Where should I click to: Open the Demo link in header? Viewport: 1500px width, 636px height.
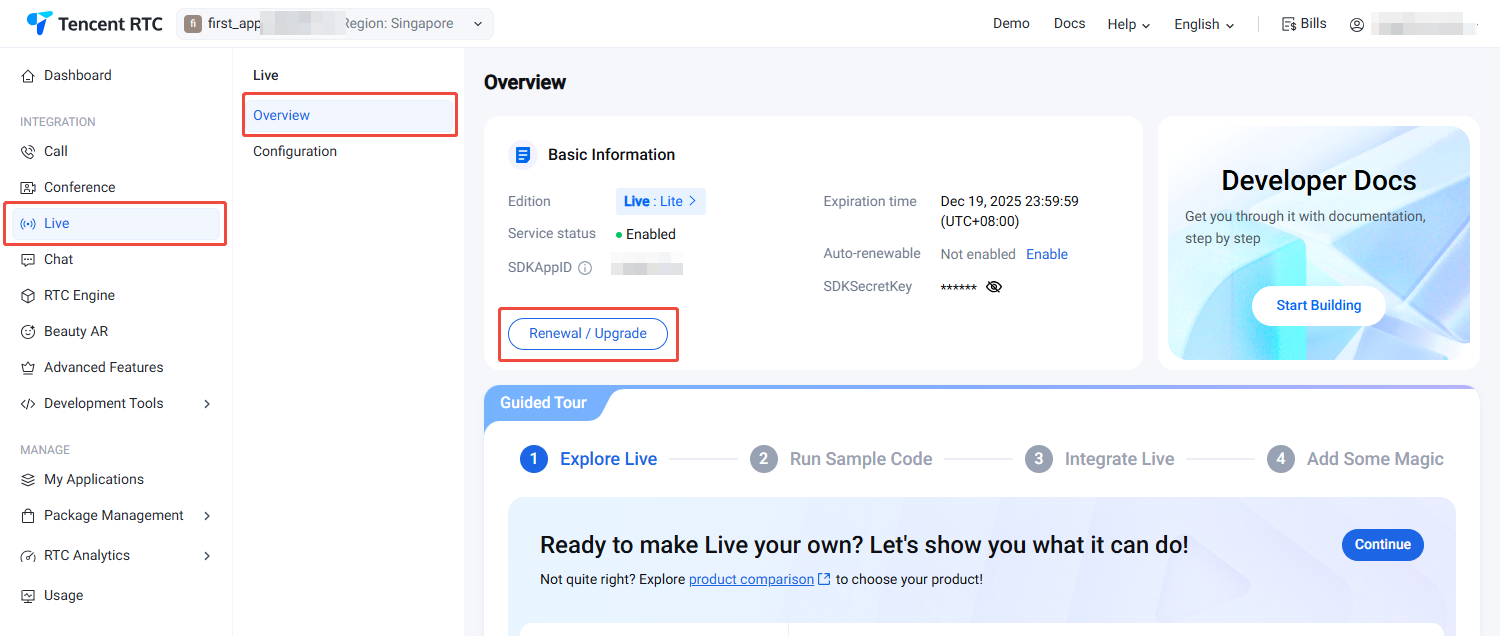coord(1011,23)
